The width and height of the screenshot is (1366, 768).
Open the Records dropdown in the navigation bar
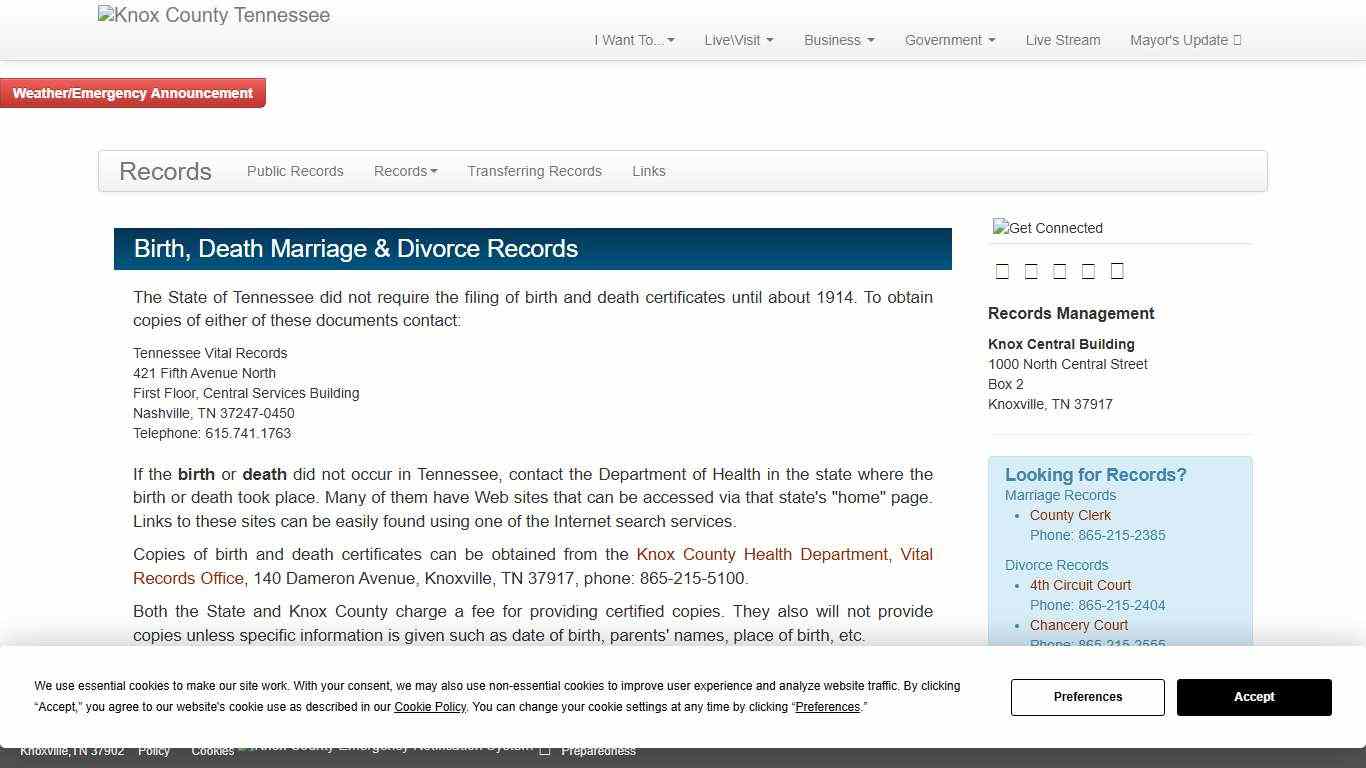click(405, 171)
